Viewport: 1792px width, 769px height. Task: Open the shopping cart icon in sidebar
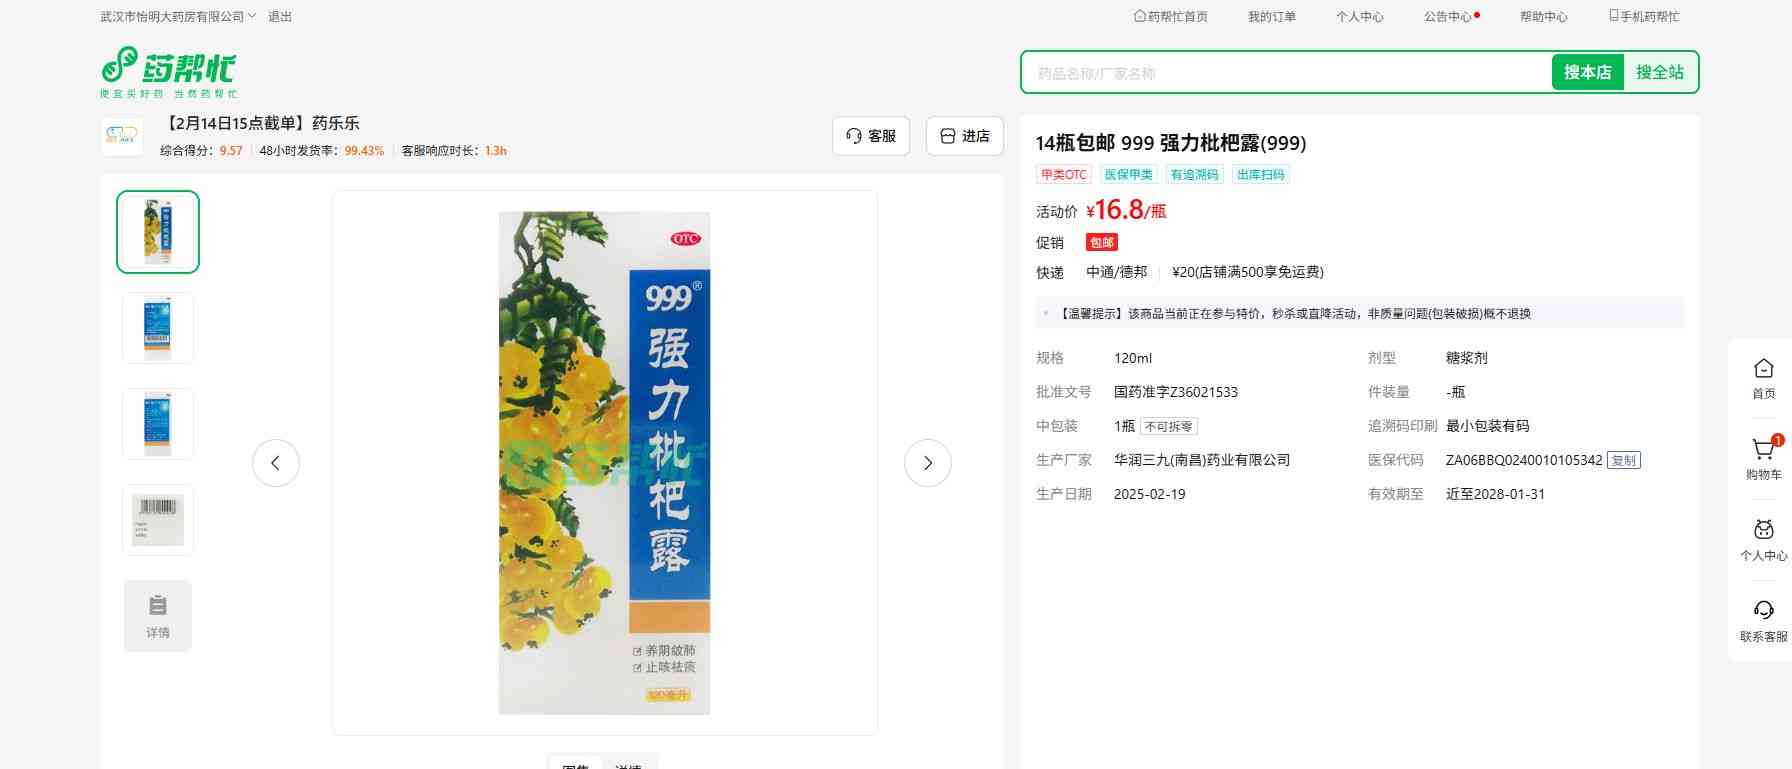tap(1764, 450)
